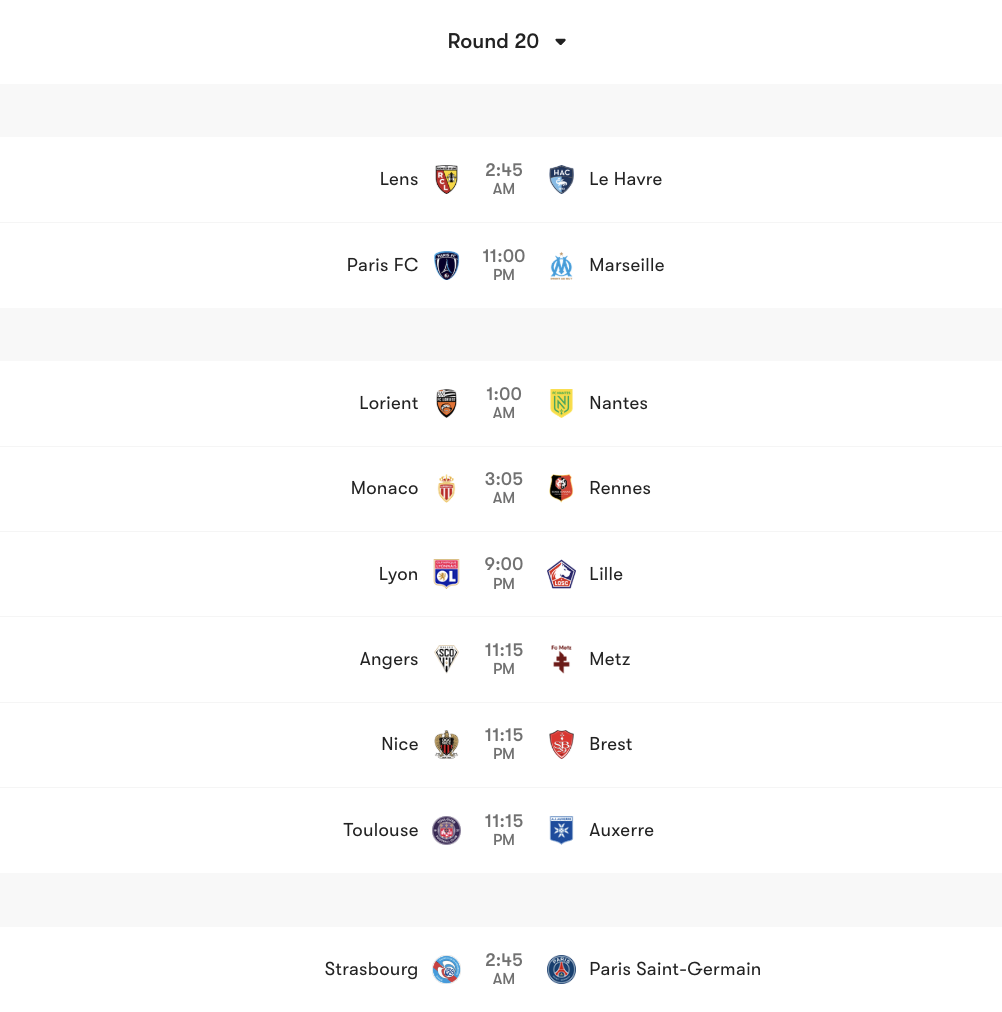The width and height of the screenshot is (1002, 1012).
Task: Click the Strasbourg club logo
Action: pyautogui.click(x=447, y=969)
